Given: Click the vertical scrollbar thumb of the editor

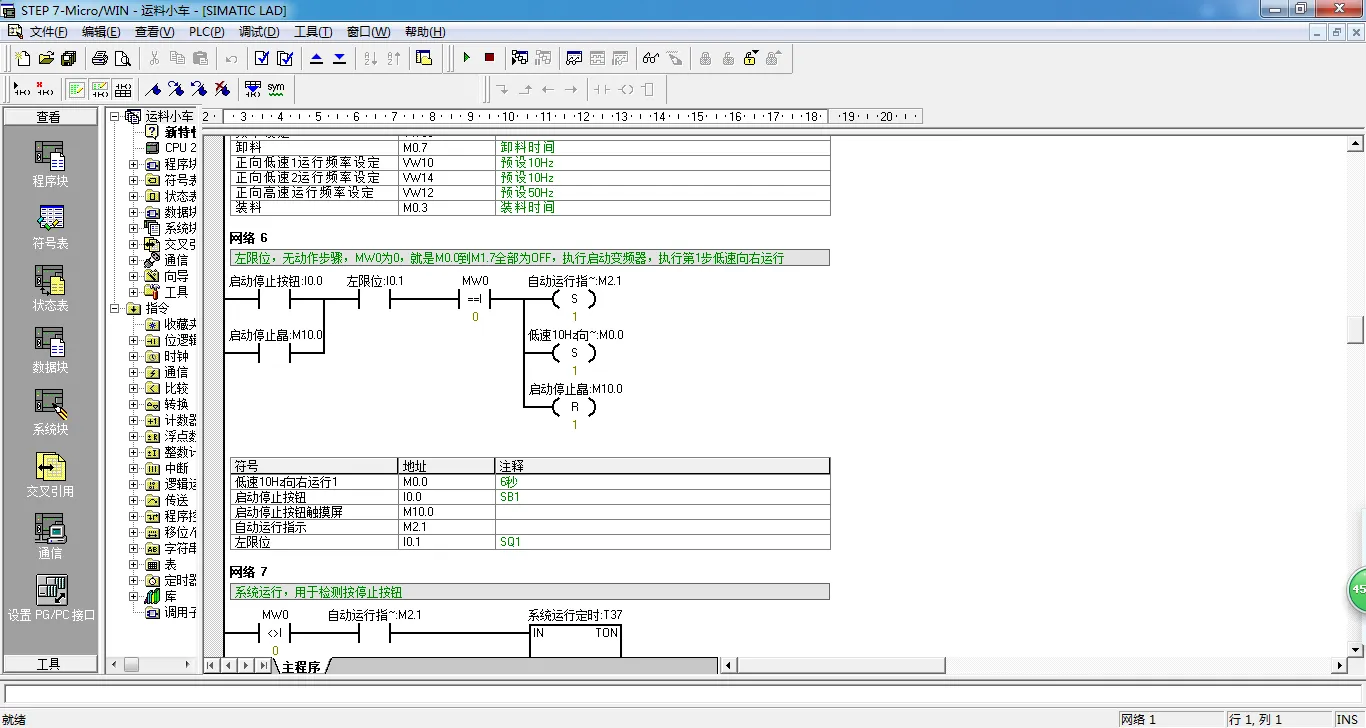Looking at the screenshot, I should pos(1355,329).
